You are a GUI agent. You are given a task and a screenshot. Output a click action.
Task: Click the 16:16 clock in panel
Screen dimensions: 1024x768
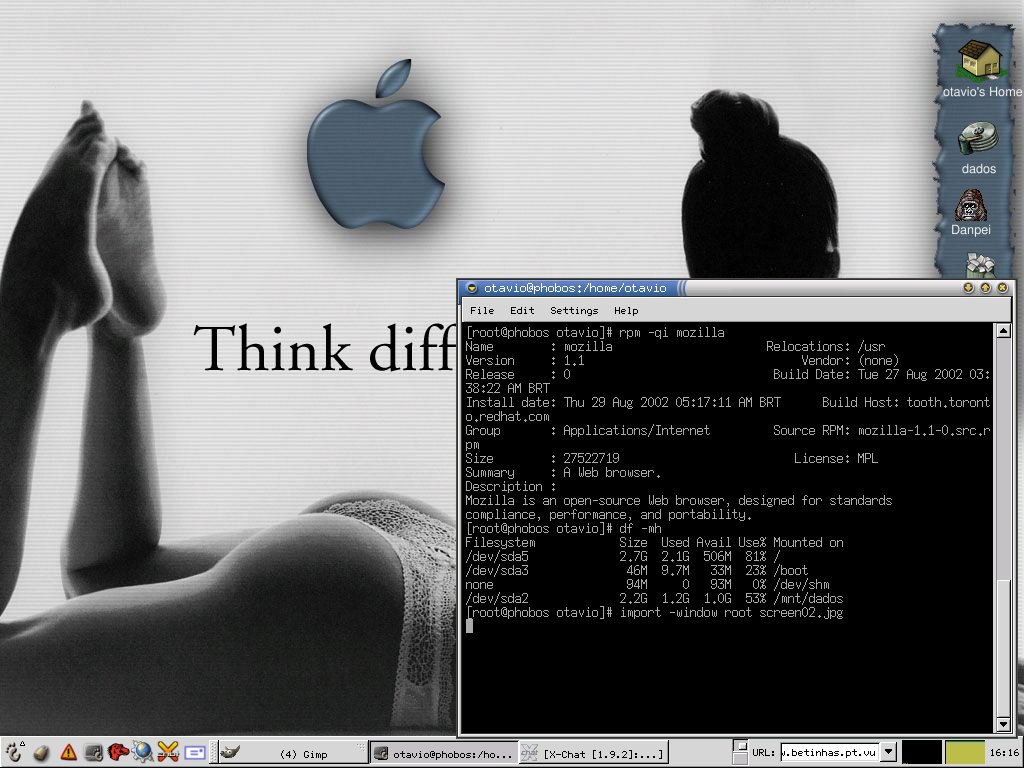(x=1004, y=753)
